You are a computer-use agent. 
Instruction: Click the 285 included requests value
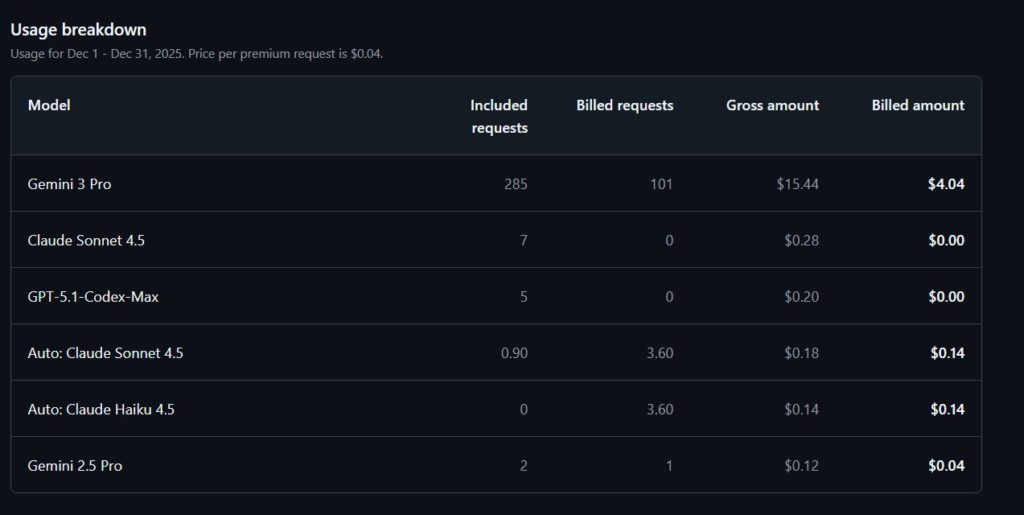(515, 184)
